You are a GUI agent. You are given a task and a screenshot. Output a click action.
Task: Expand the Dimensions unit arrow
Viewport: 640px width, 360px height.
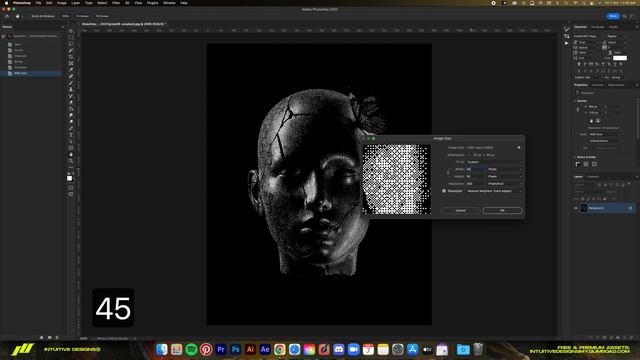click(469, 155)
